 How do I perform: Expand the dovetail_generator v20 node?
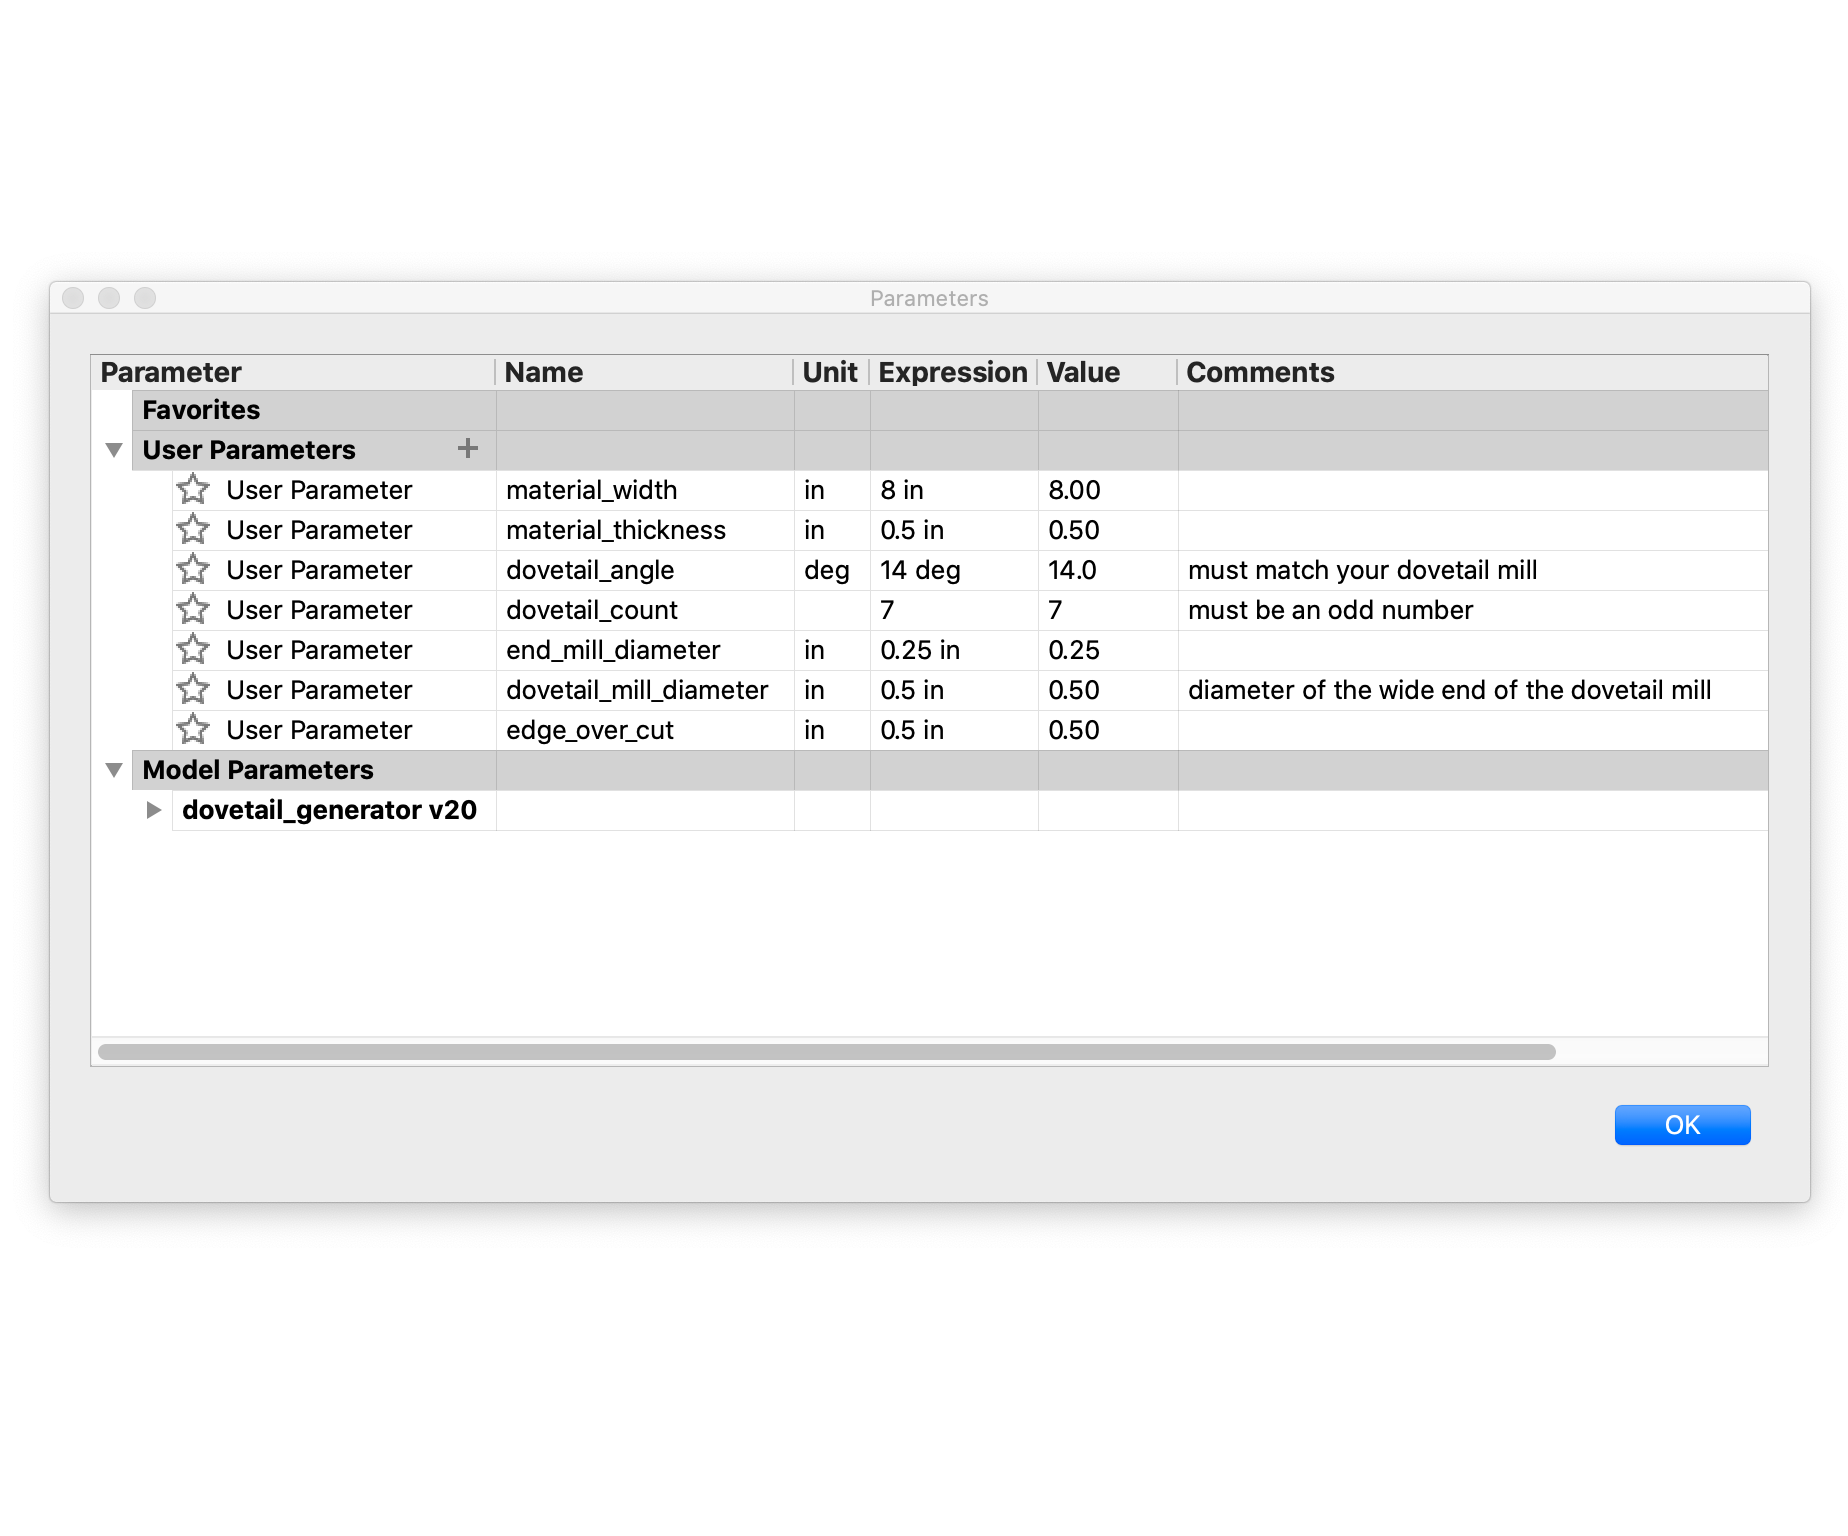click(x=153, y=810)
